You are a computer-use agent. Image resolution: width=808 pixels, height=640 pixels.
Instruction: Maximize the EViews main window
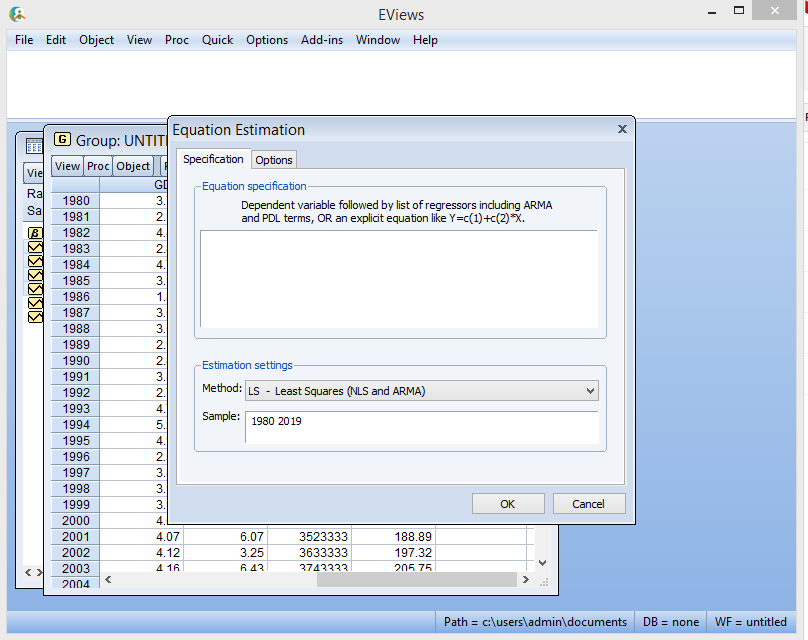[x=739, y=10]
